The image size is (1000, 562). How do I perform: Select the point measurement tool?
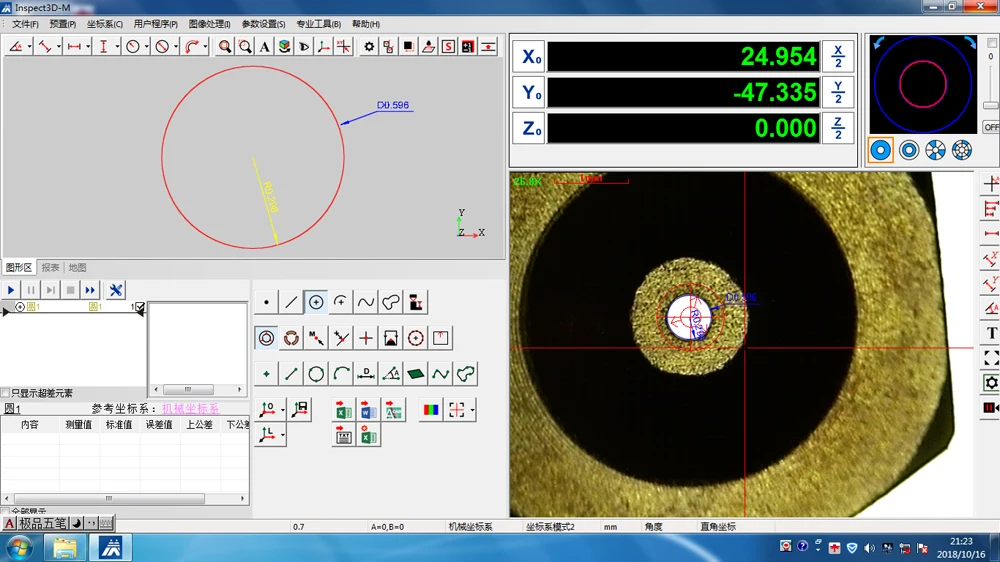(266, 302)
